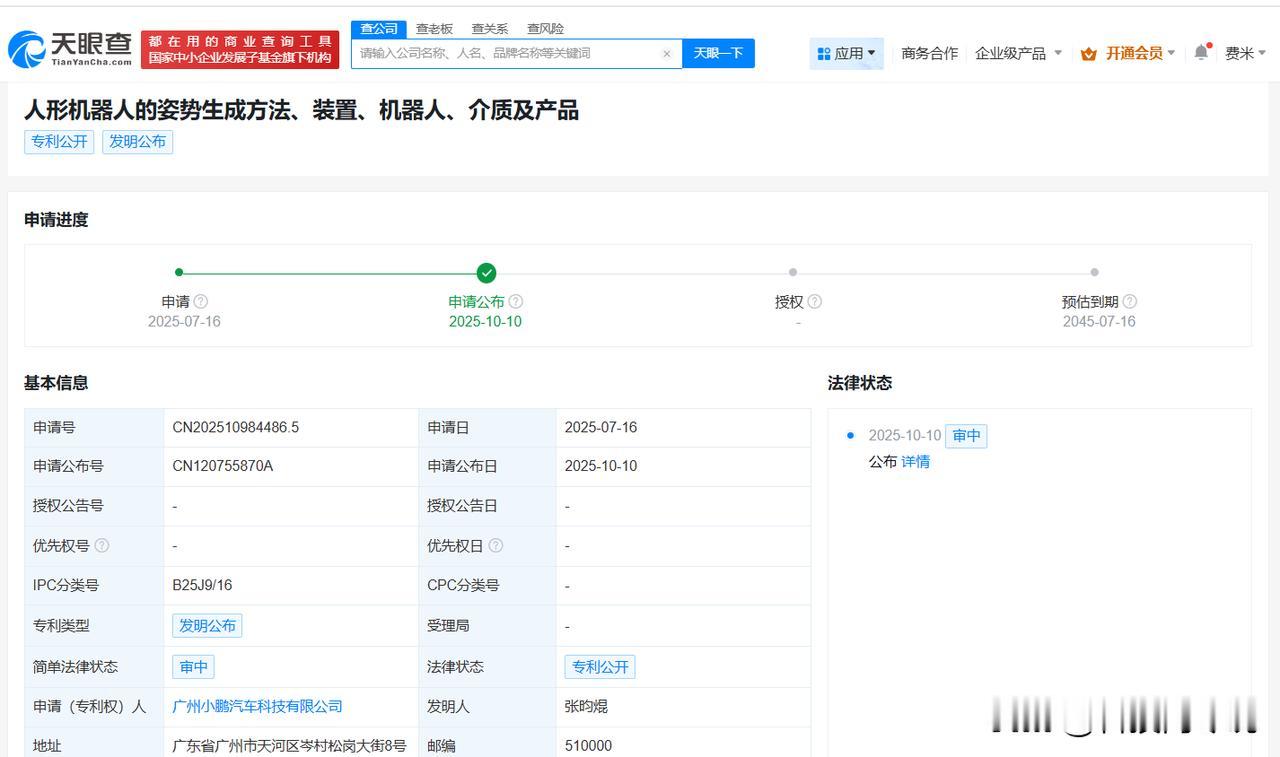Viewport: 1280px width, 757px height.
Task: Open the 广州小鹏汽车科技有限公司 company link
Action: (257, 707)
